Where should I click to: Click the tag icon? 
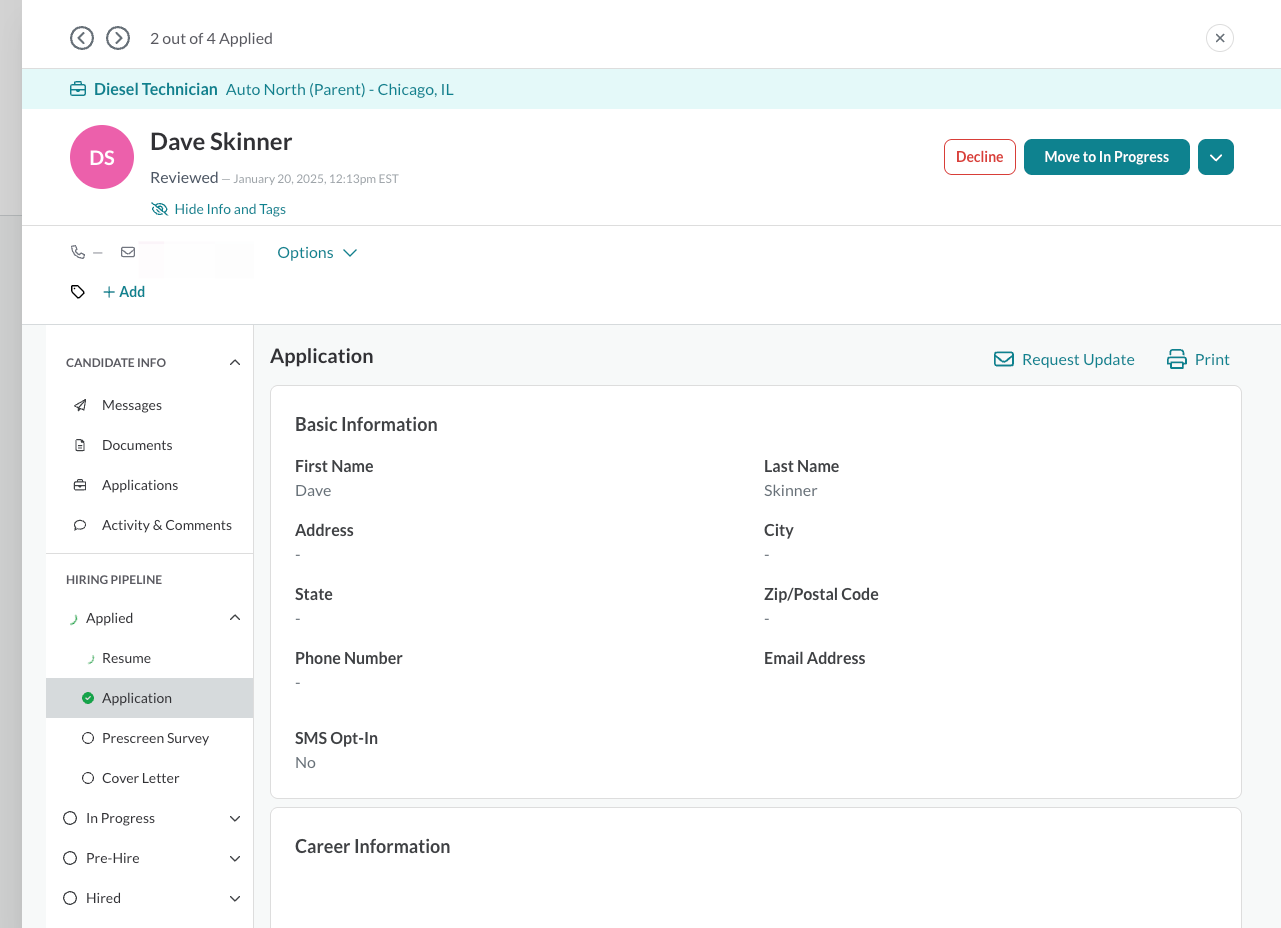tap(78, 292)
